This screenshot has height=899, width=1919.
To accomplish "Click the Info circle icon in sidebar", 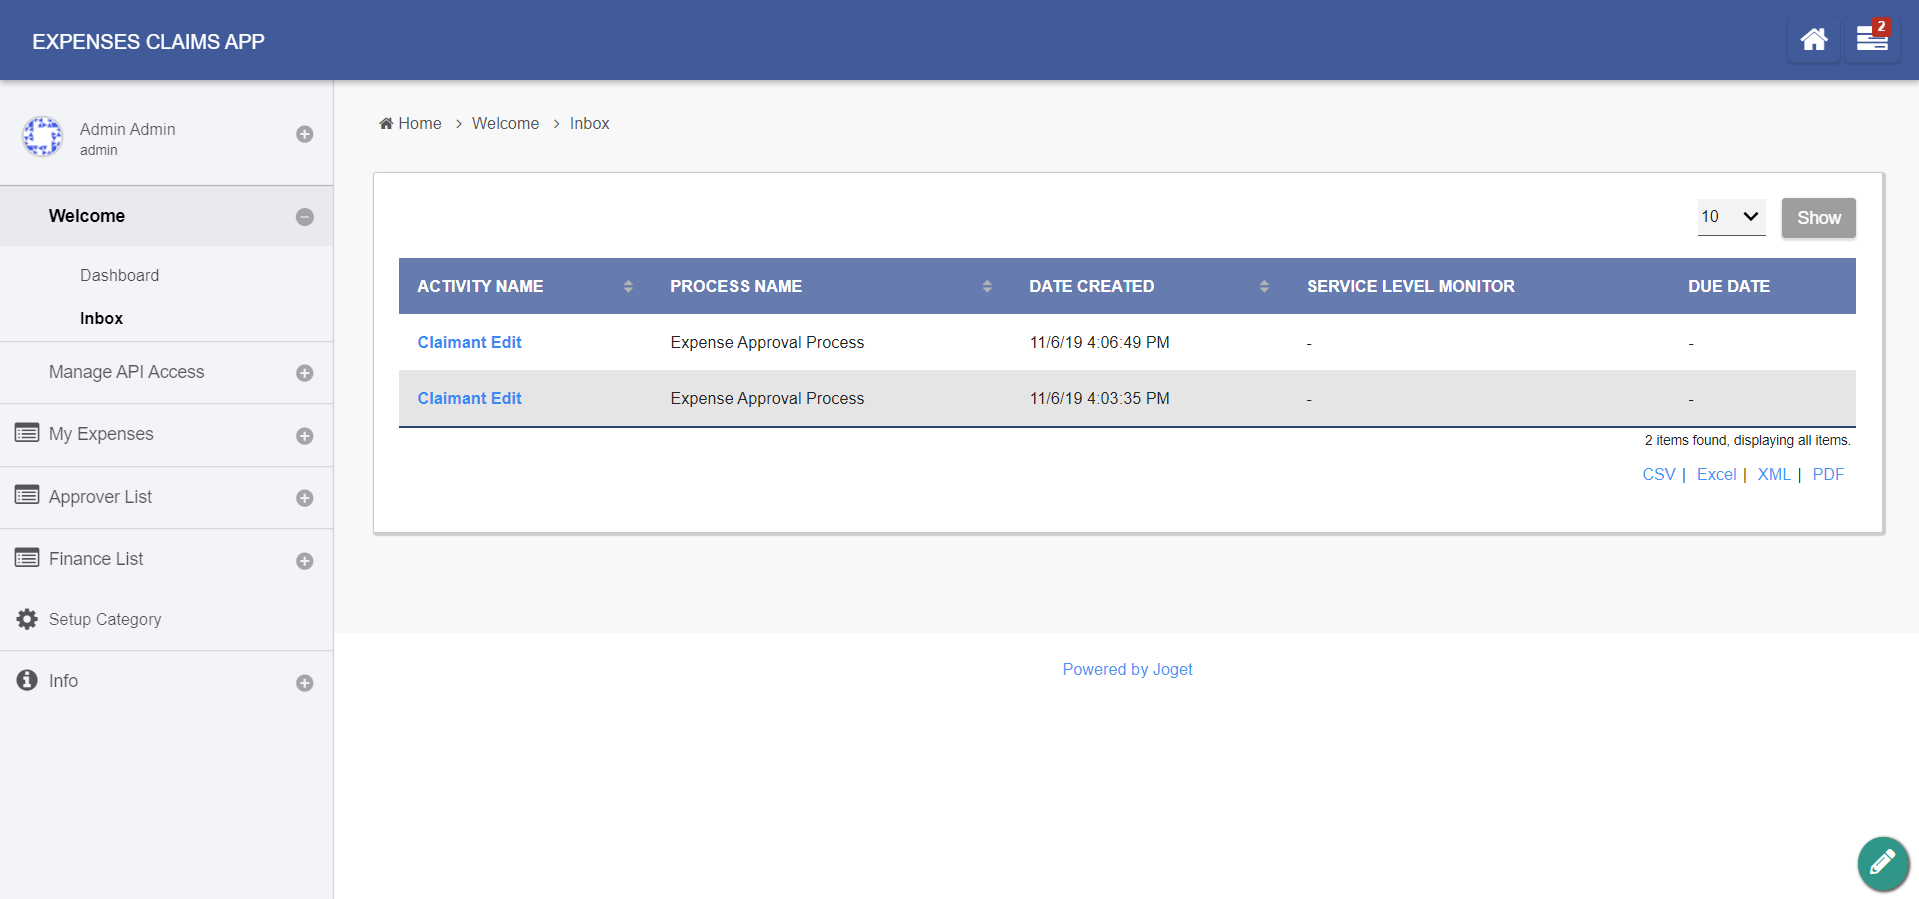I will [27, 680].
